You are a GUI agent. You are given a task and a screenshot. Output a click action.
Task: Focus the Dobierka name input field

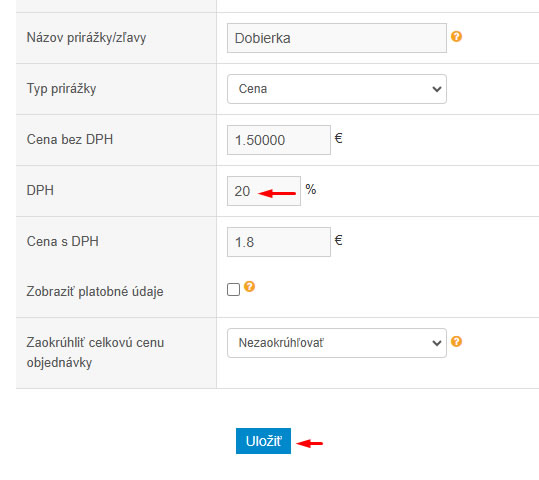pyautogui.click(x=337, y=38)
